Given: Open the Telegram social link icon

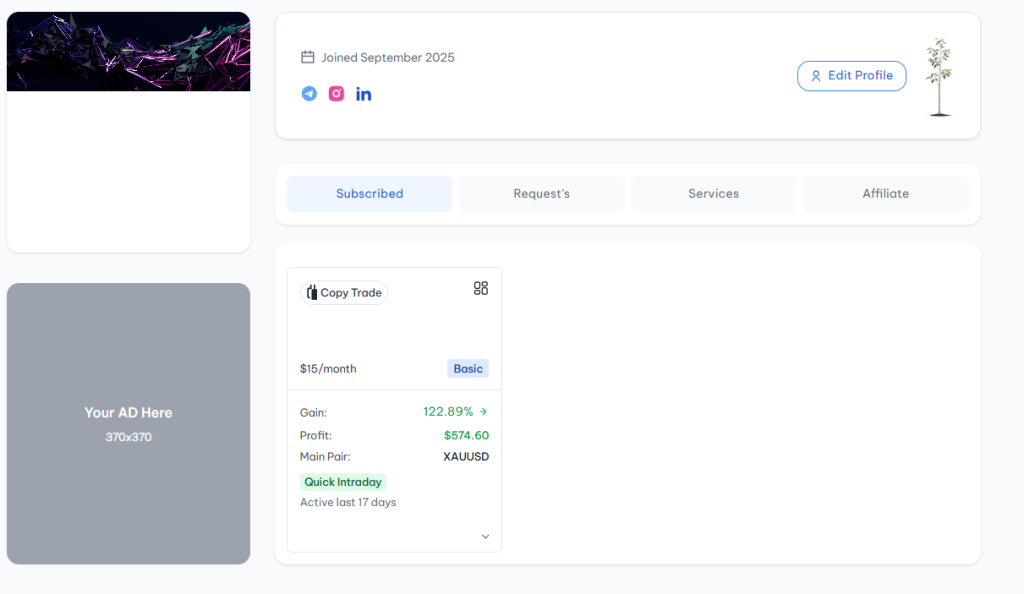Looking at the screenshot, I should point(309,94).
